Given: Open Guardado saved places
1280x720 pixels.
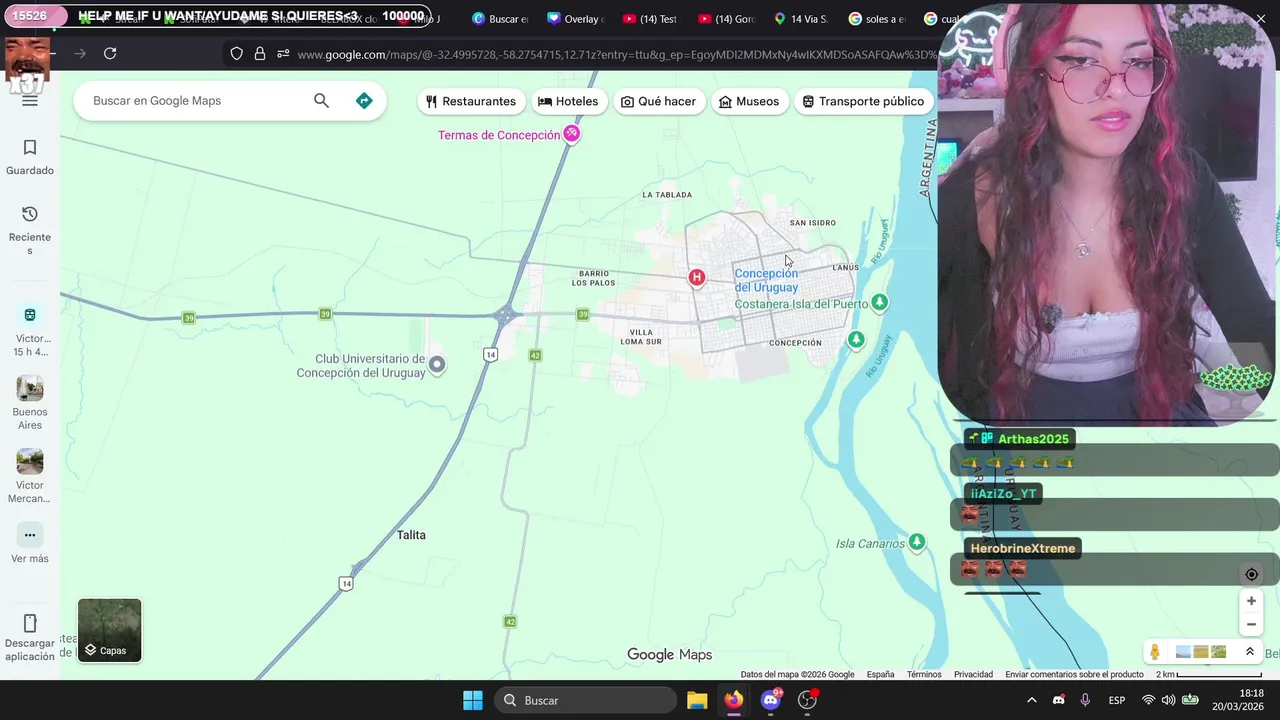Looking at the screenshot, I should point(30,158).
